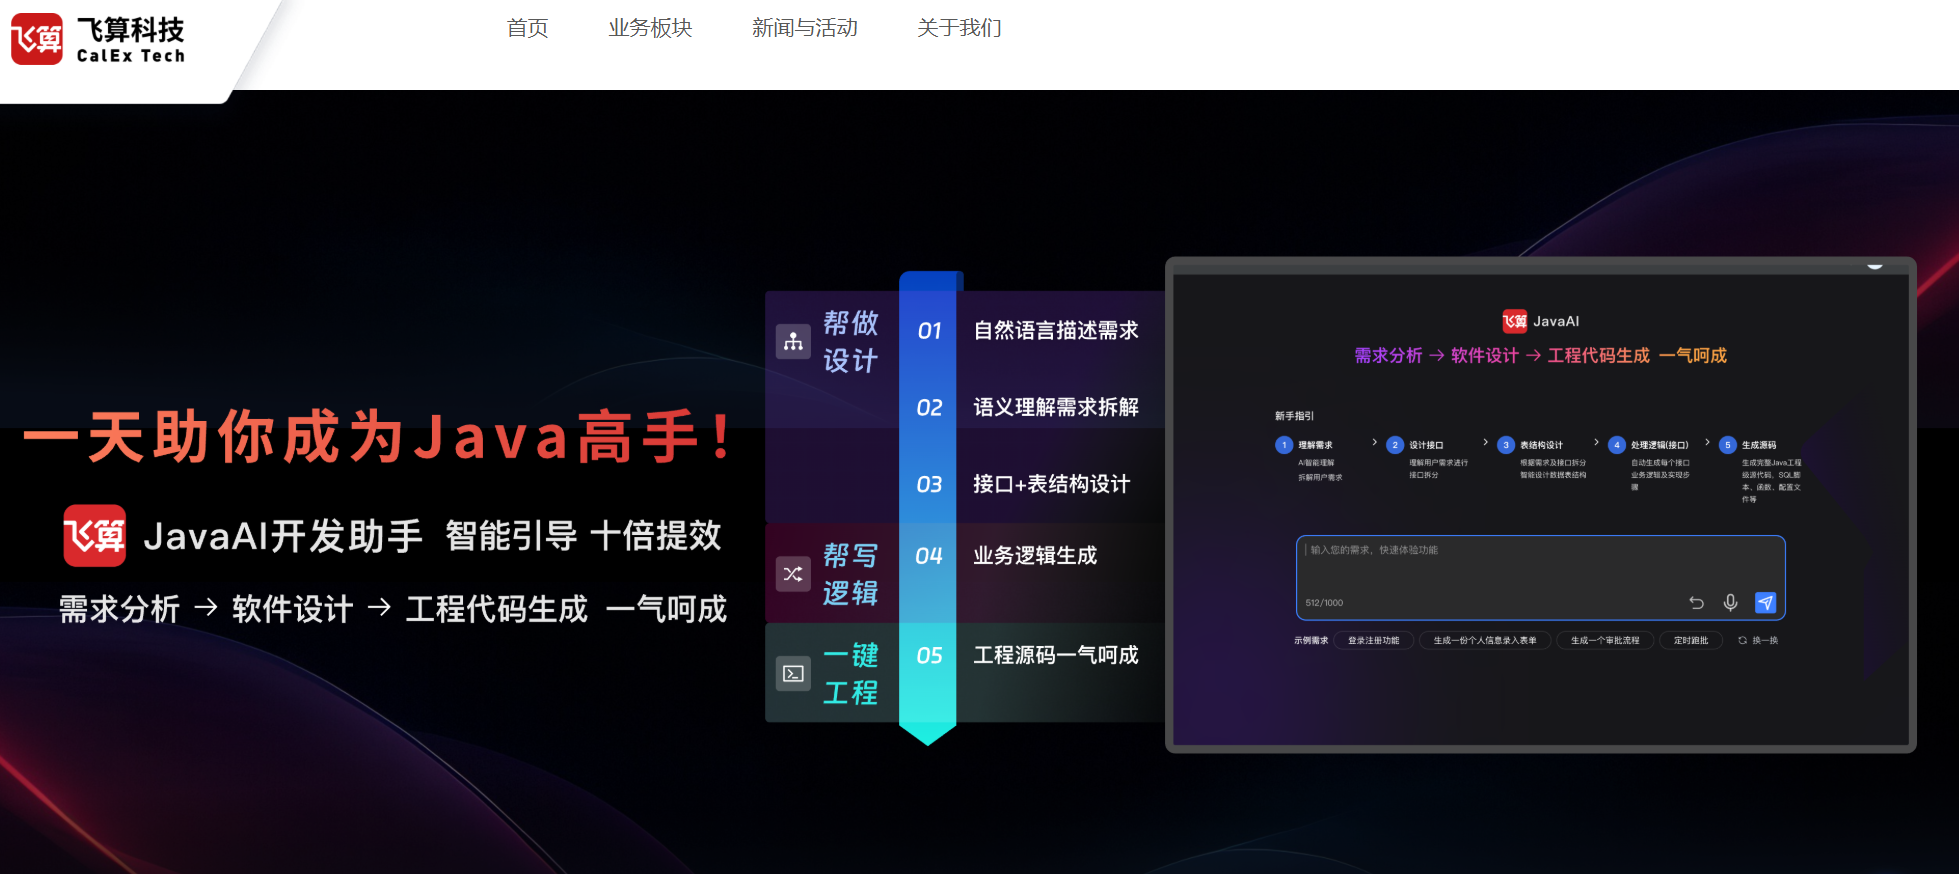The width and height of the screenshot is (1959, 874).
Task: Click the JavaAI logo inside the preview window
Action: tap(1541, 321)
